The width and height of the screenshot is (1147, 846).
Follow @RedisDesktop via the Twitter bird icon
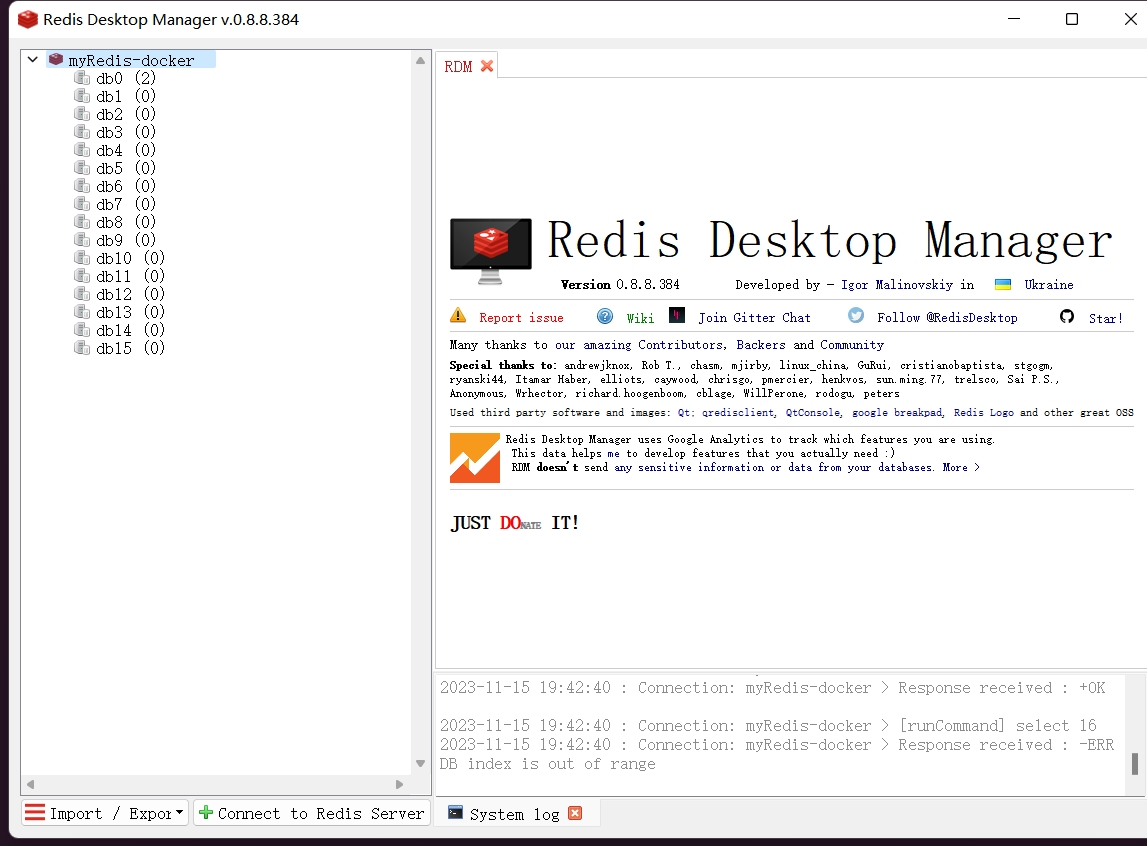(855, 316)
